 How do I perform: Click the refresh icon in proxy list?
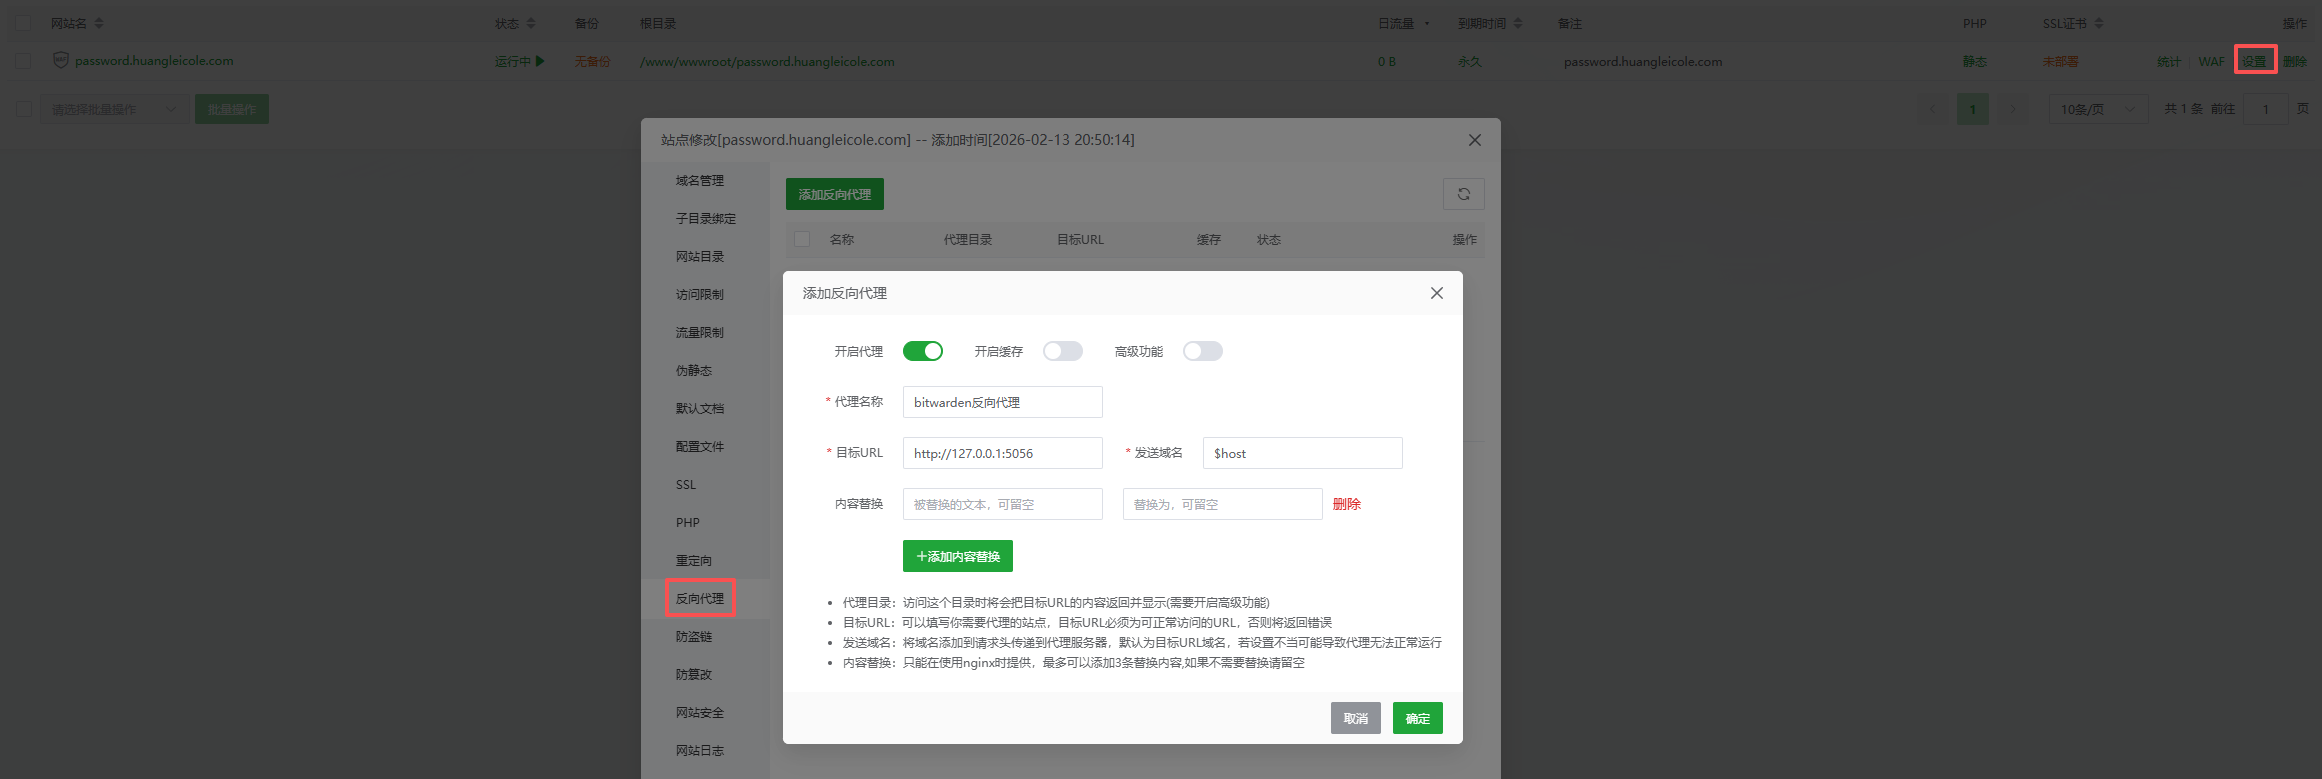click(x=1463, y=194)
